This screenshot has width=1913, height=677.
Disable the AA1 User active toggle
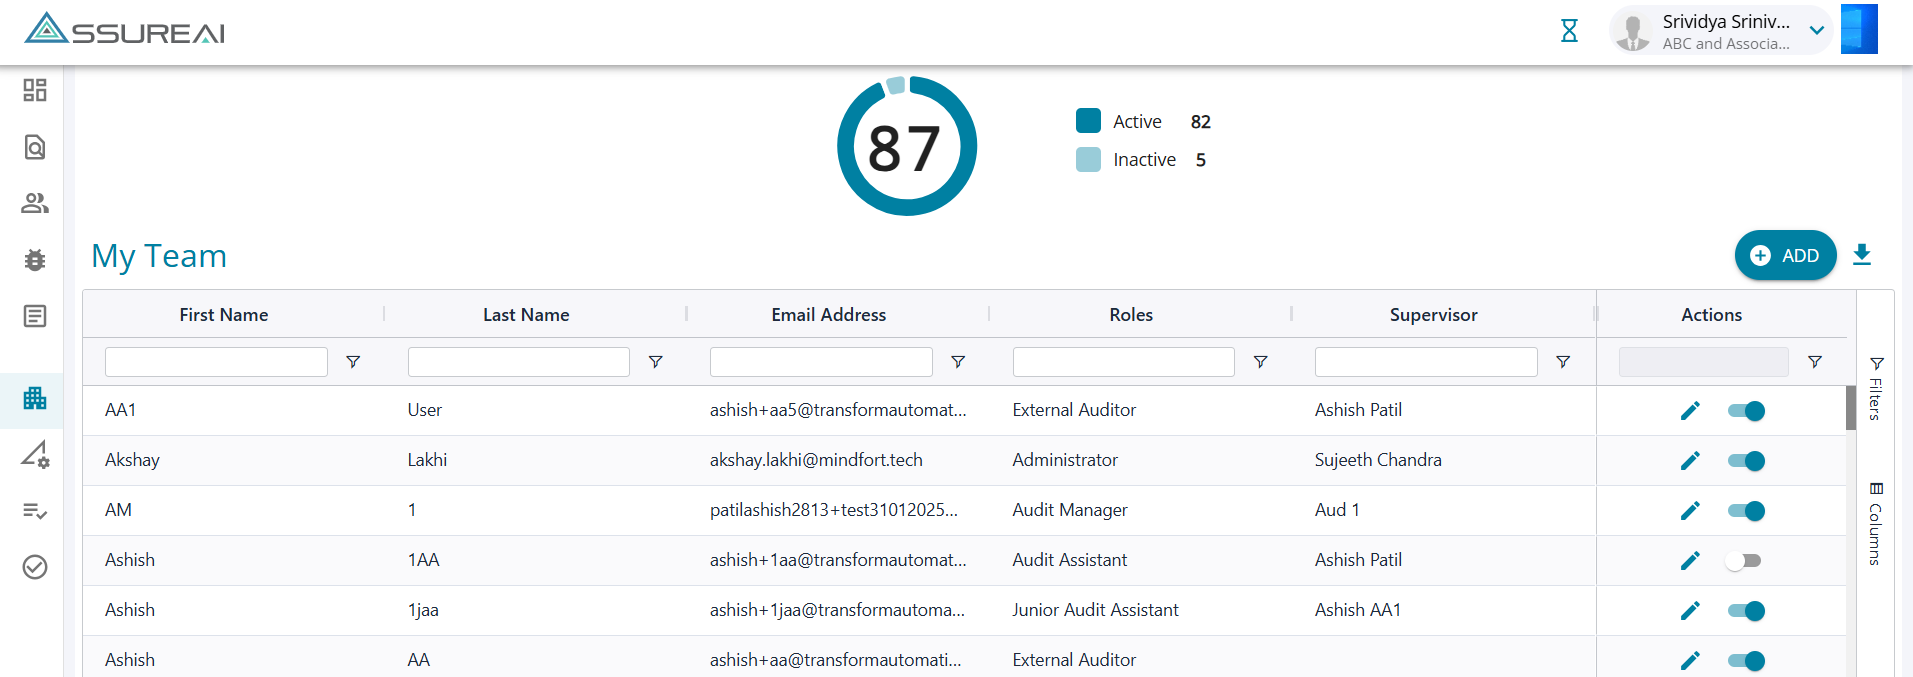(1746, 411)
